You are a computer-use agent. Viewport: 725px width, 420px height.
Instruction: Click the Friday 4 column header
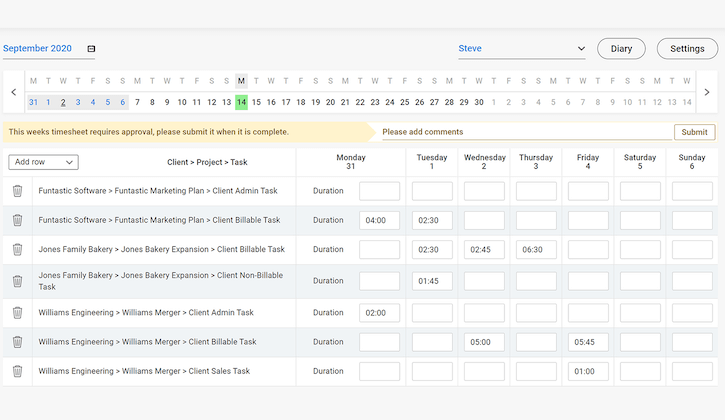588,162
